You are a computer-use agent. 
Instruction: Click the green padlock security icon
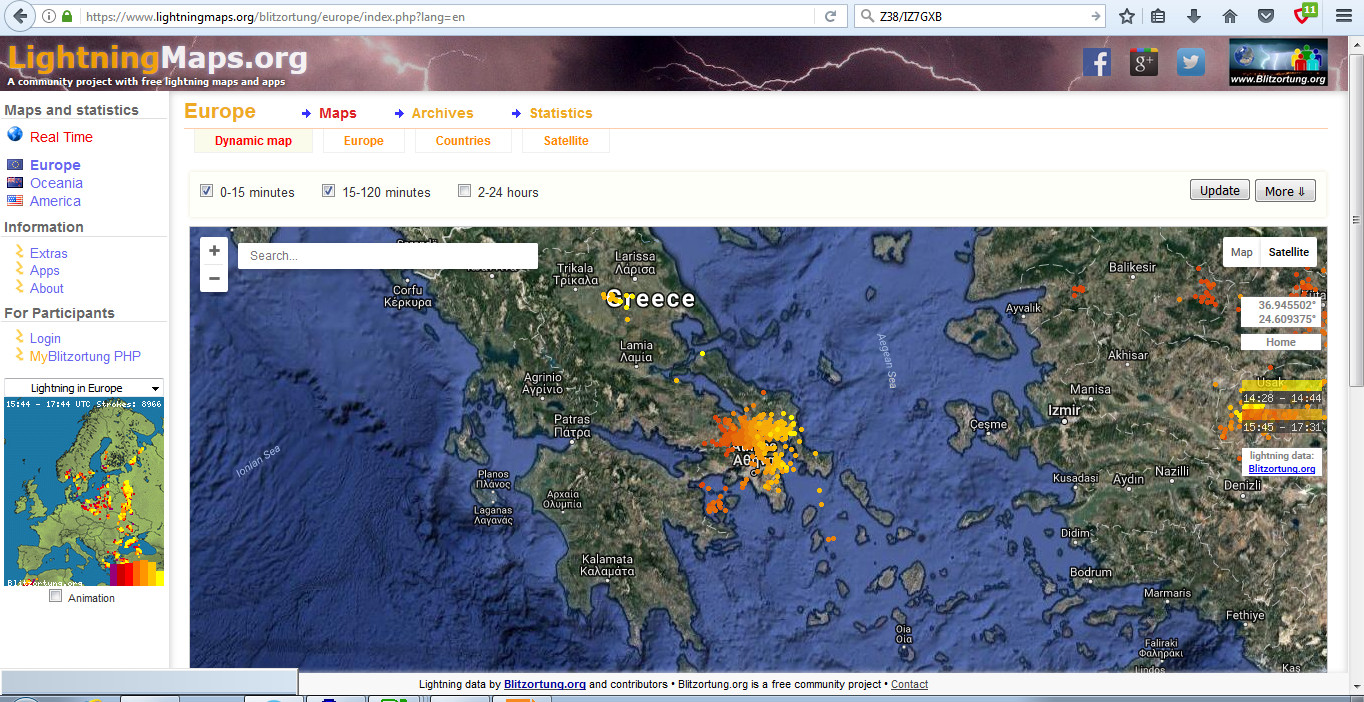(67, 16)
